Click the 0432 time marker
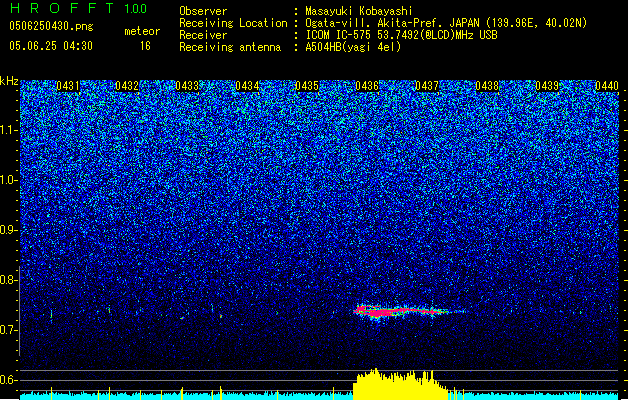 click(127, 86)
